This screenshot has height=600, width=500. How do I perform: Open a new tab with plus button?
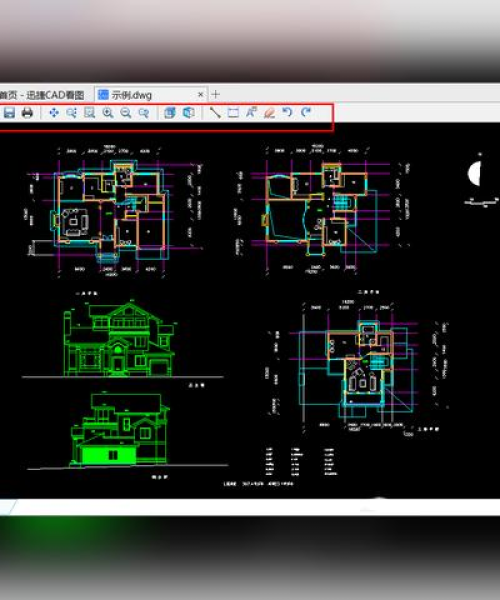[x=215, y=94]
